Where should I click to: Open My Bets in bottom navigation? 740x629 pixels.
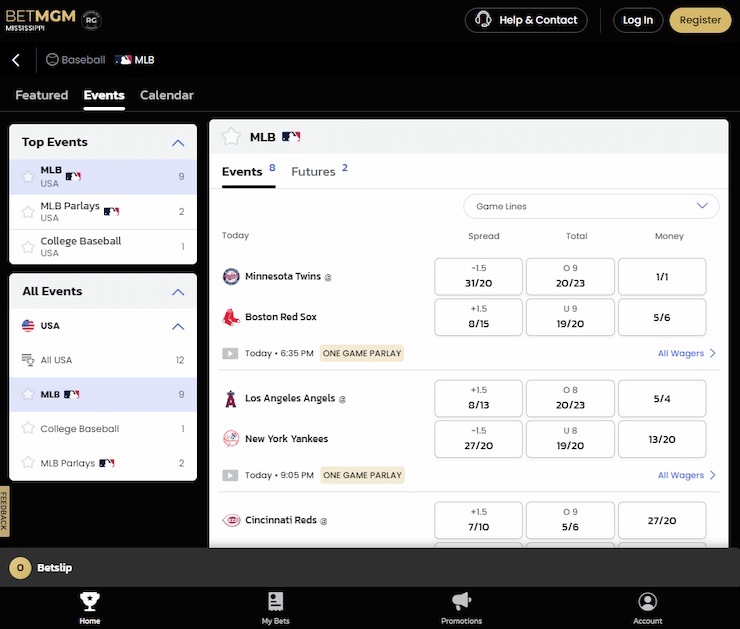pos(276,608)
